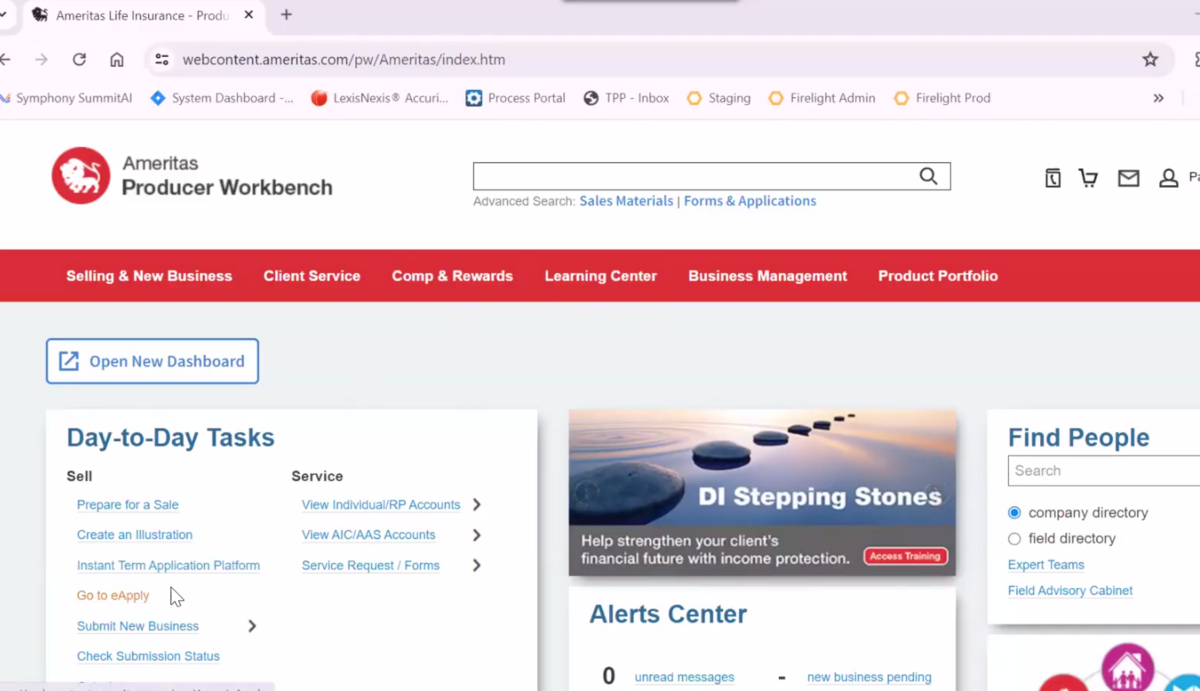The image size is (1200, 691).
Task: Click the browser back arrow
Action: click(x=6, y=60)
